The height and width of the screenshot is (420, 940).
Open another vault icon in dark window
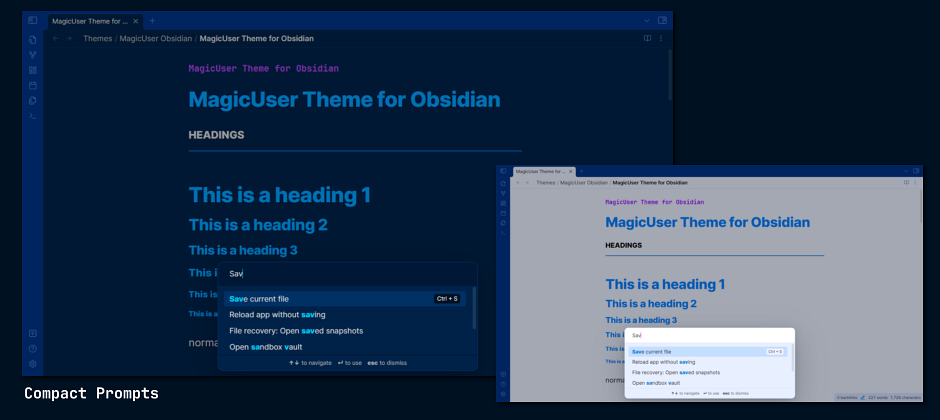[33, 333]
